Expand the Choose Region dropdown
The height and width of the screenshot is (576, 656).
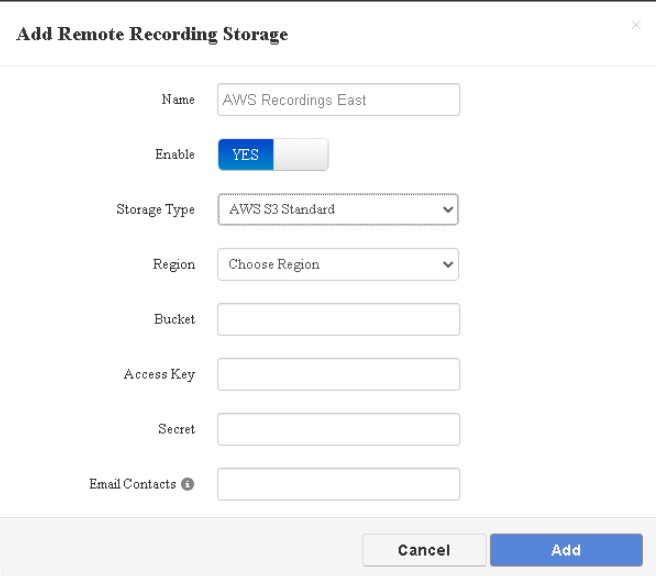click(338, 264)
